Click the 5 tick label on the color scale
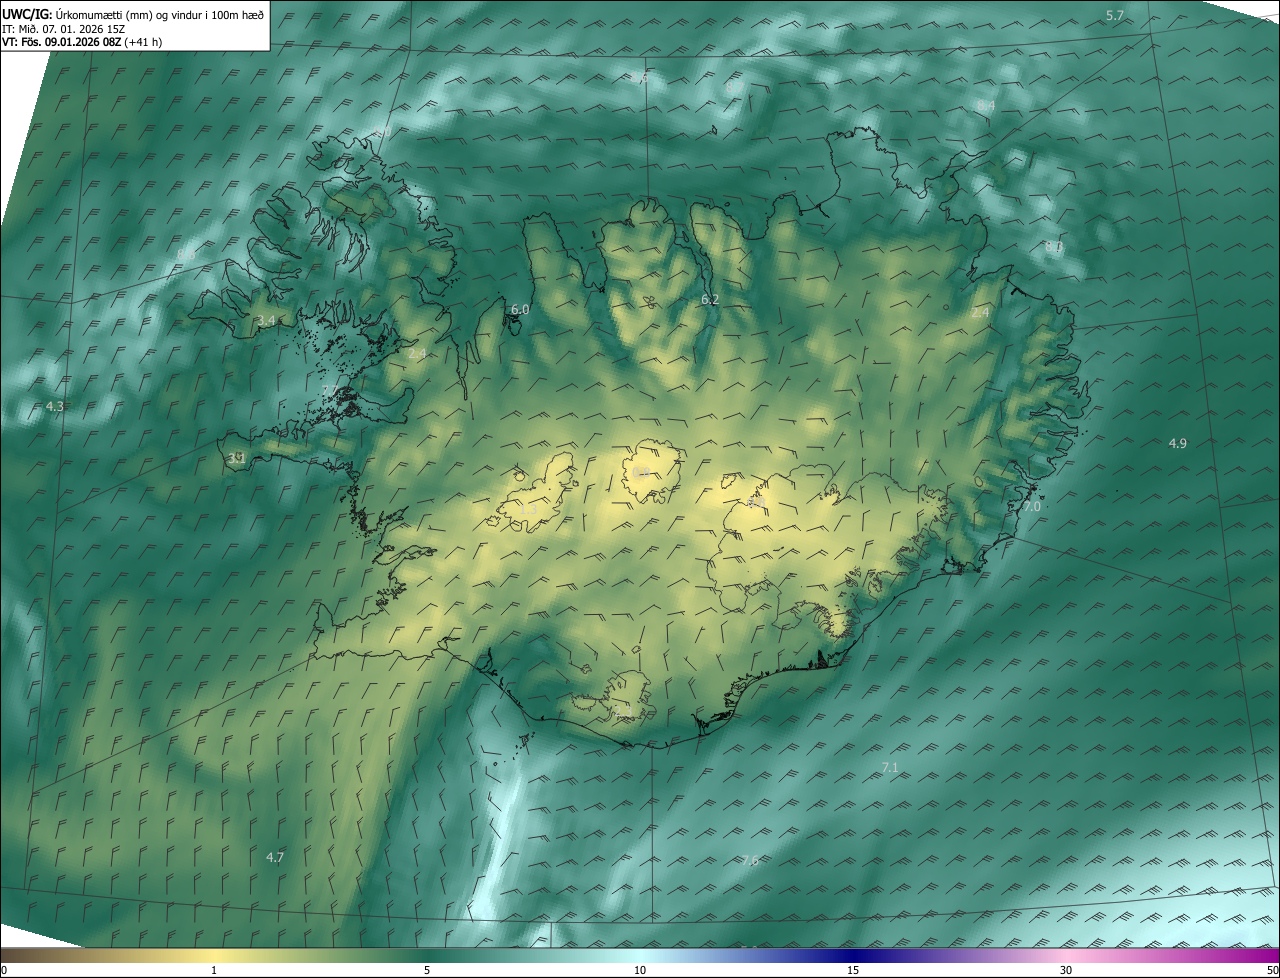 pos(427,971)
